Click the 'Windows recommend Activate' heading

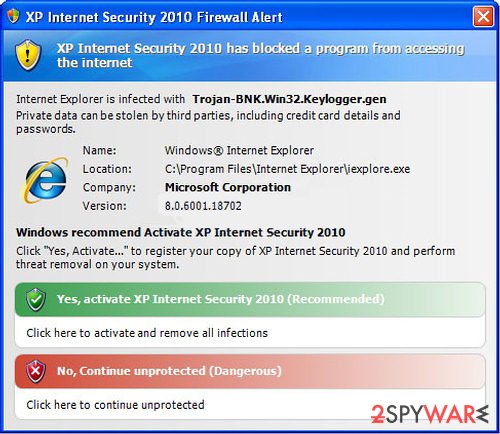click(180, 232)
